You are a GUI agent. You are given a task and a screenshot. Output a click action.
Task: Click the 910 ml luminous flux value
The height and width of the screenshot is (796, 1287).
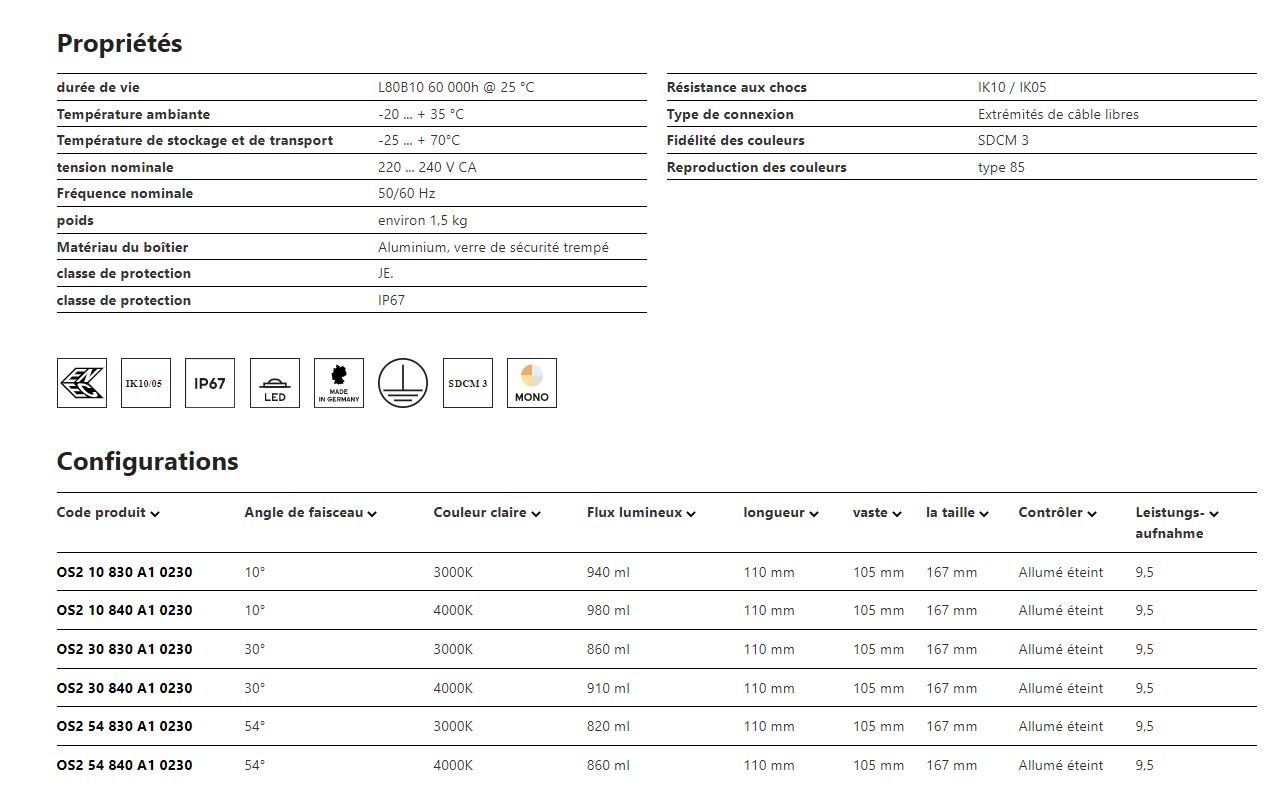[x=608, y=688]
